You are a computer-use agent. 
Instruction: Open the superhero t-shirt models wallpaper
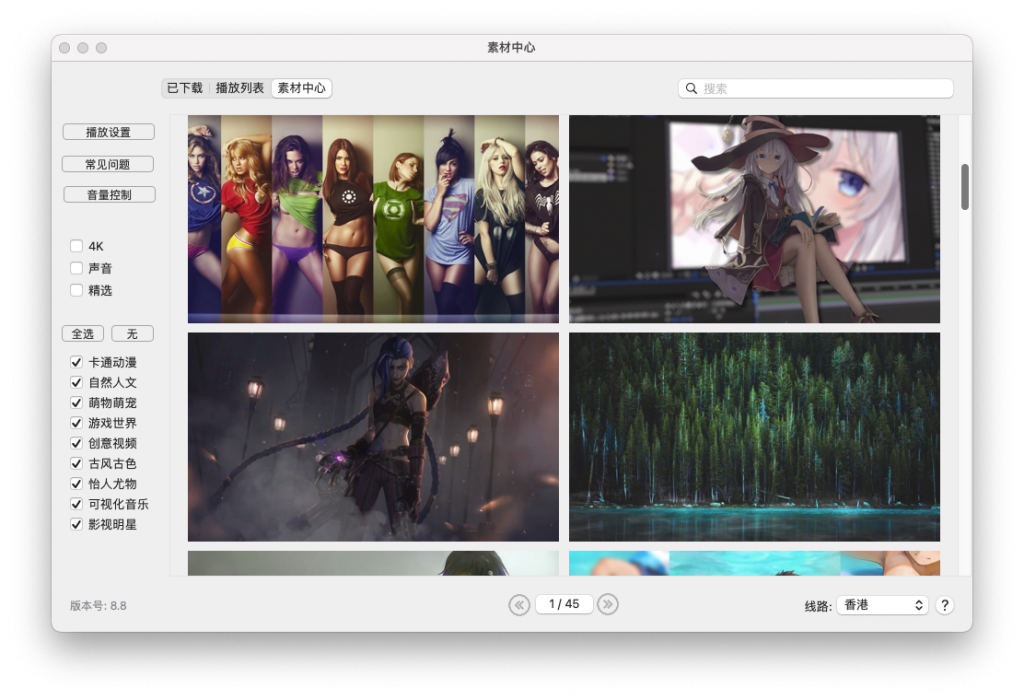click(x=373, y=219)
